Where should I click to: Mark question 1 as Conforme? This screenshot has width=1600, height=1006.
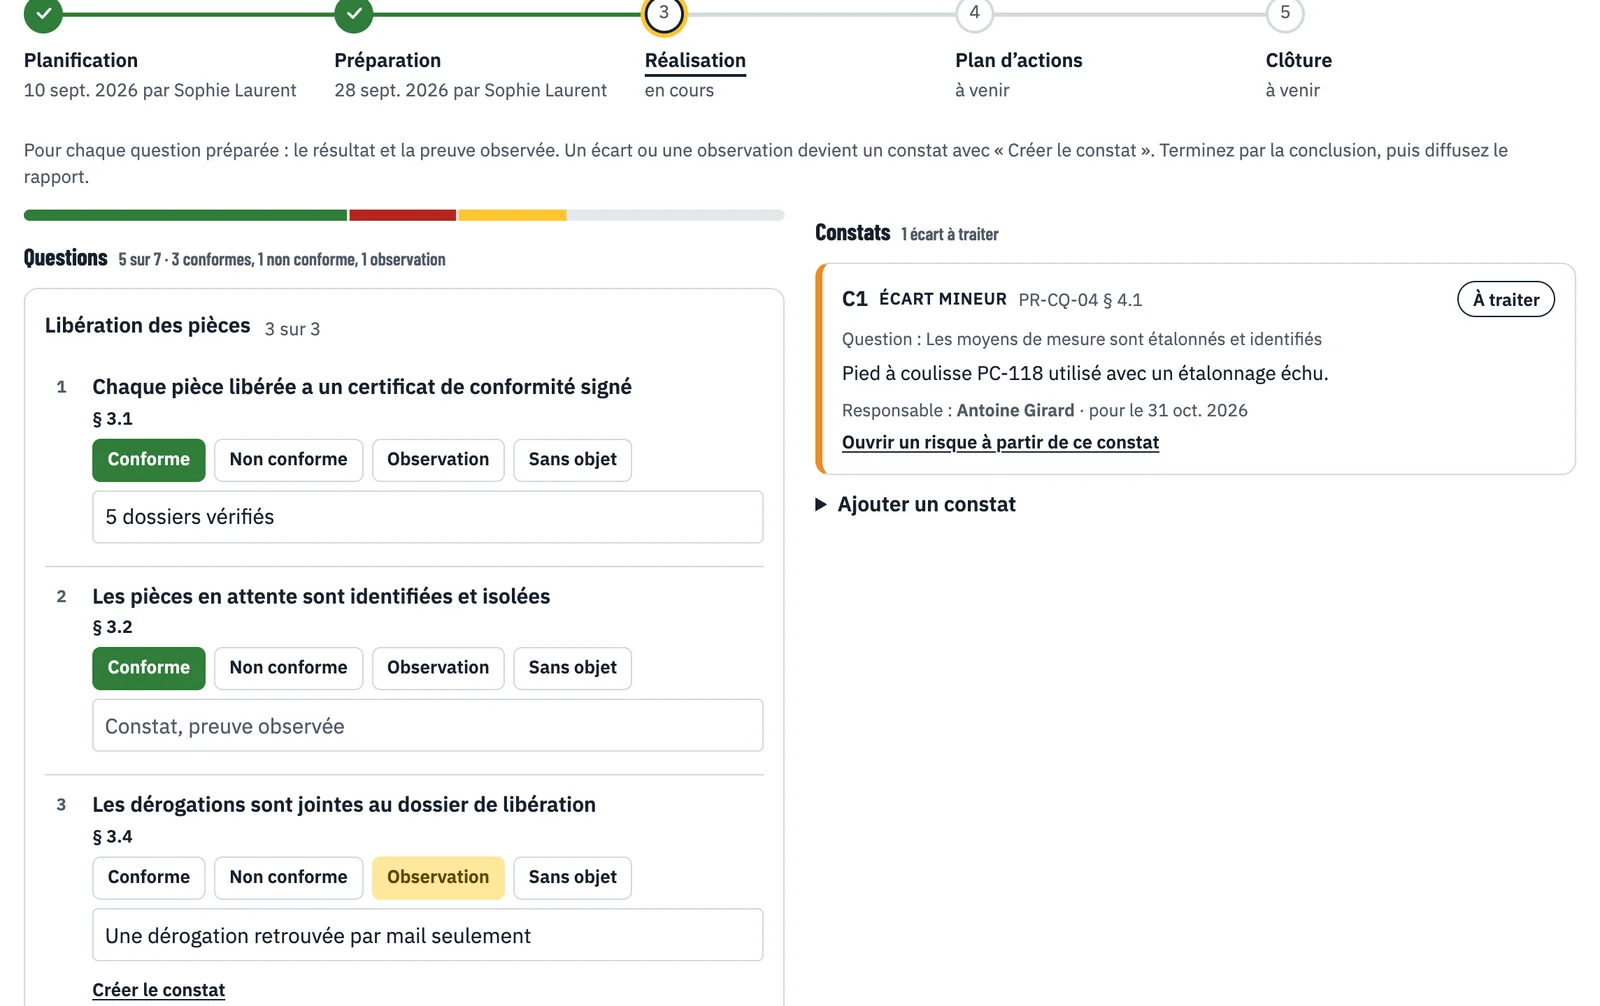[149, 460]
